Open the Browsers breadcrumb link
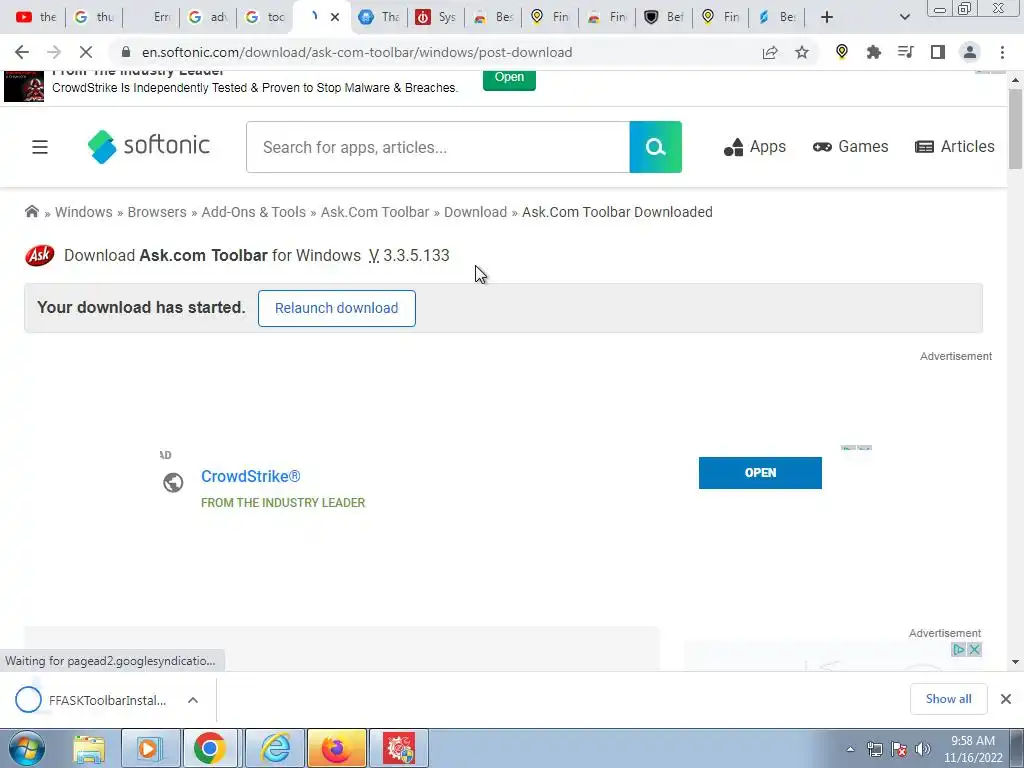This screenshot has height=768, width=1024. pyautogui.click(x=157, y=212)
